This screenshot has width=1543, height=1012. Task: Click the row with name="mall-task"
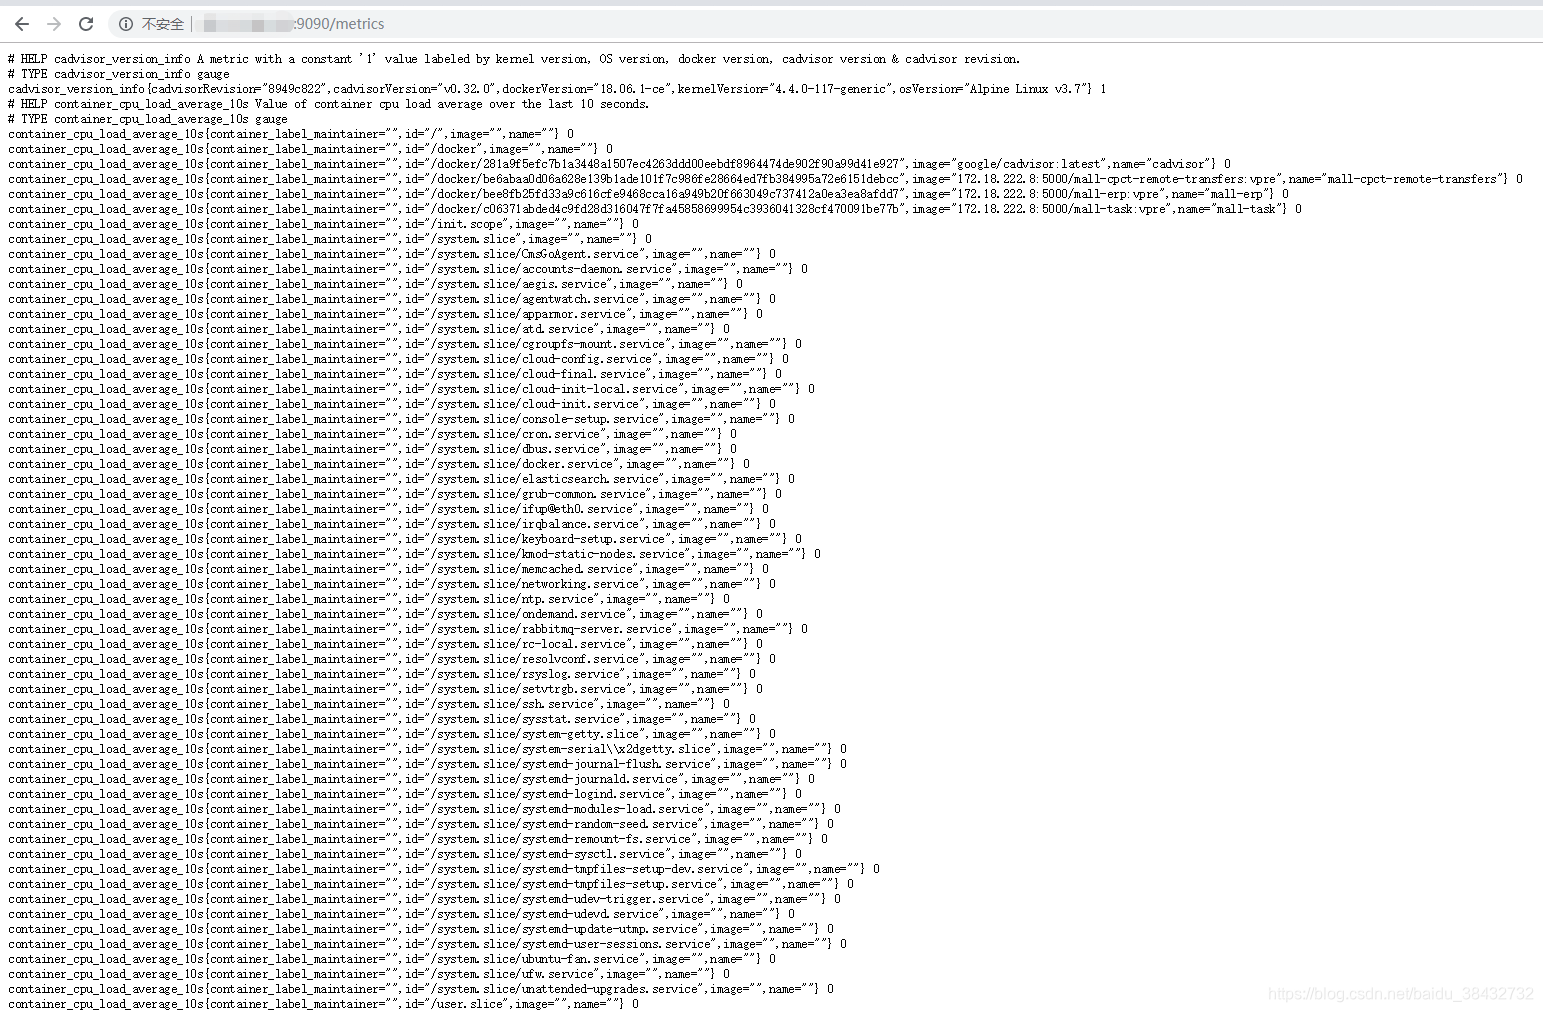coord(655,209)
